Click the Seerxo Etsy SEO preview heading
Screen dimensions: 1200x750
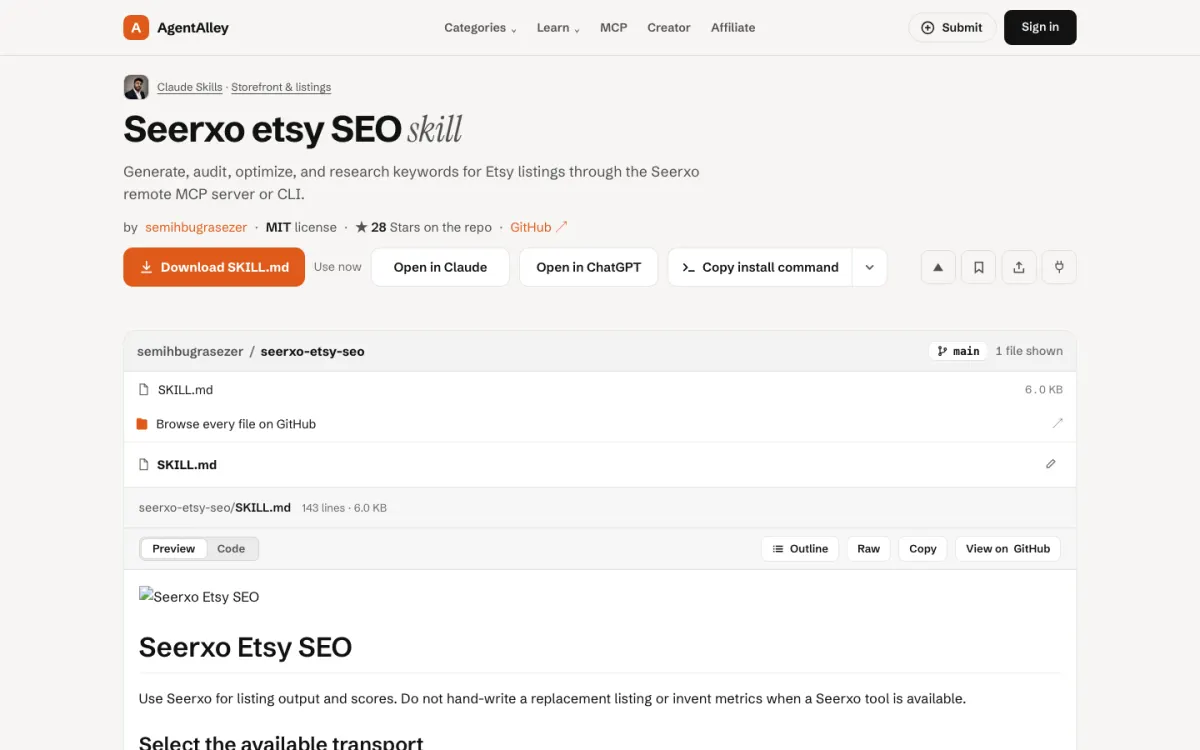click(x=245, y=647)
